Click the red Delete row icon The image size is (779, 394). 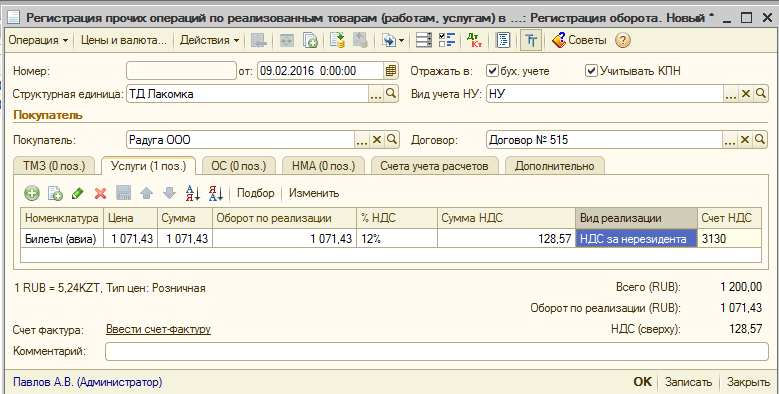coord(100,193)
